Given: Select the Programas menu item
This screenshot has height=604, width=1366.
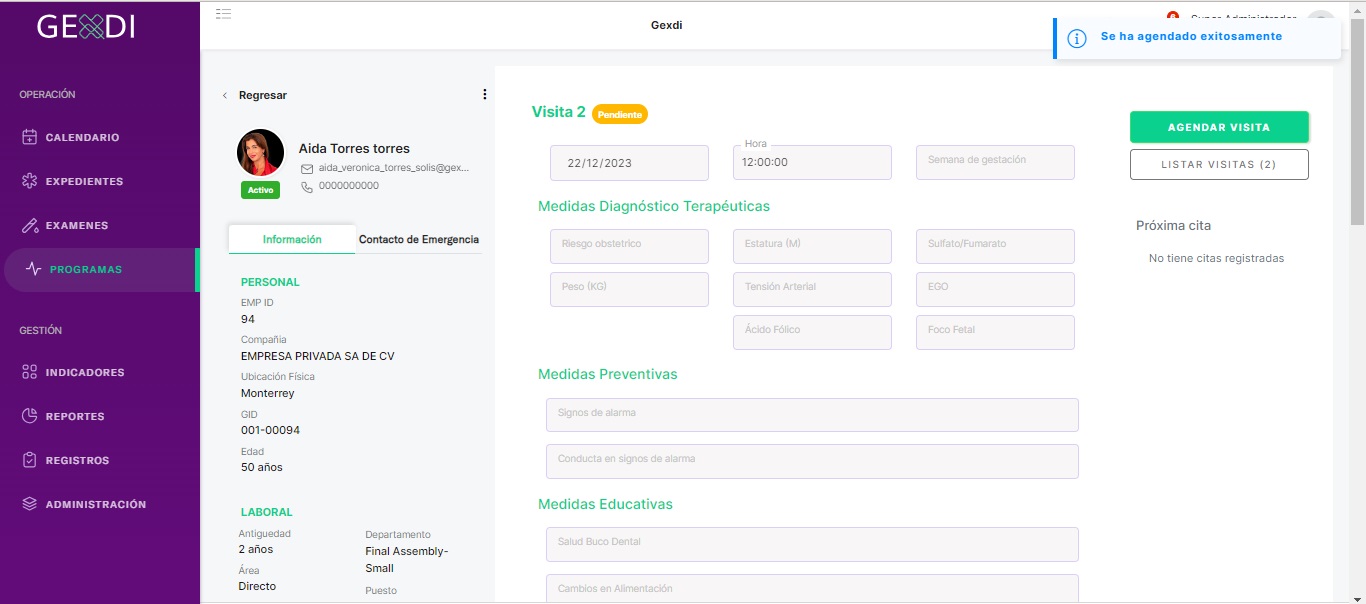Looking at the screenshot, I should pos(100,270).
